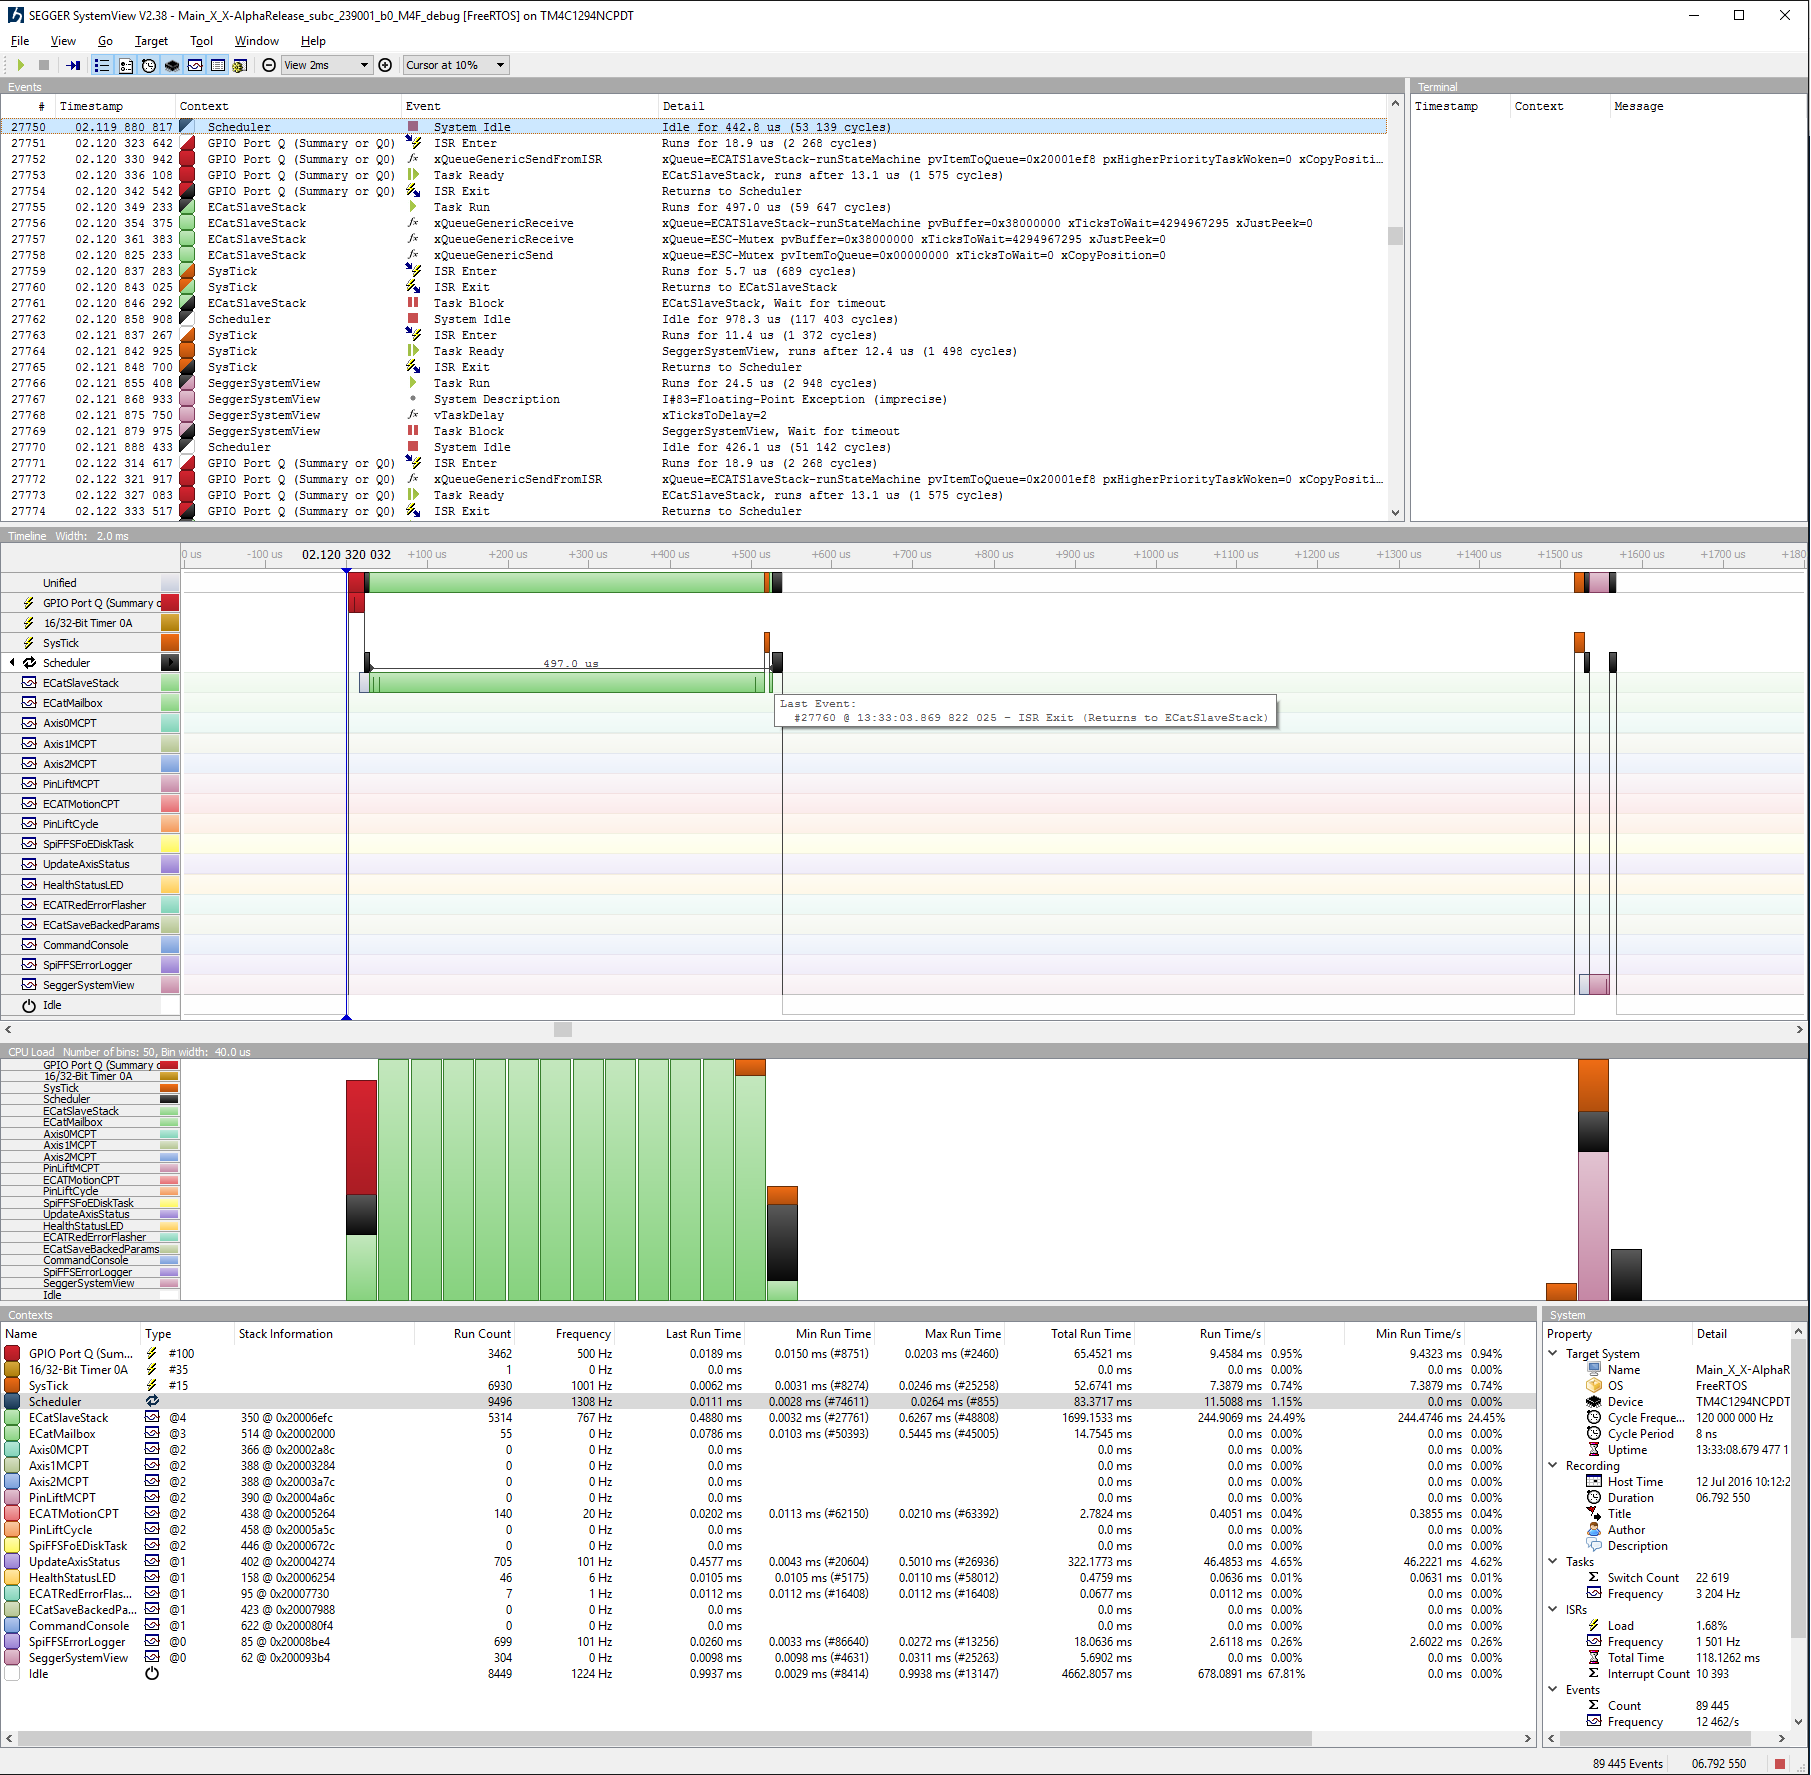Click the Author person icon in System panel
This screenshot has height=1775, width=1811.
tap(1594, 1529)
